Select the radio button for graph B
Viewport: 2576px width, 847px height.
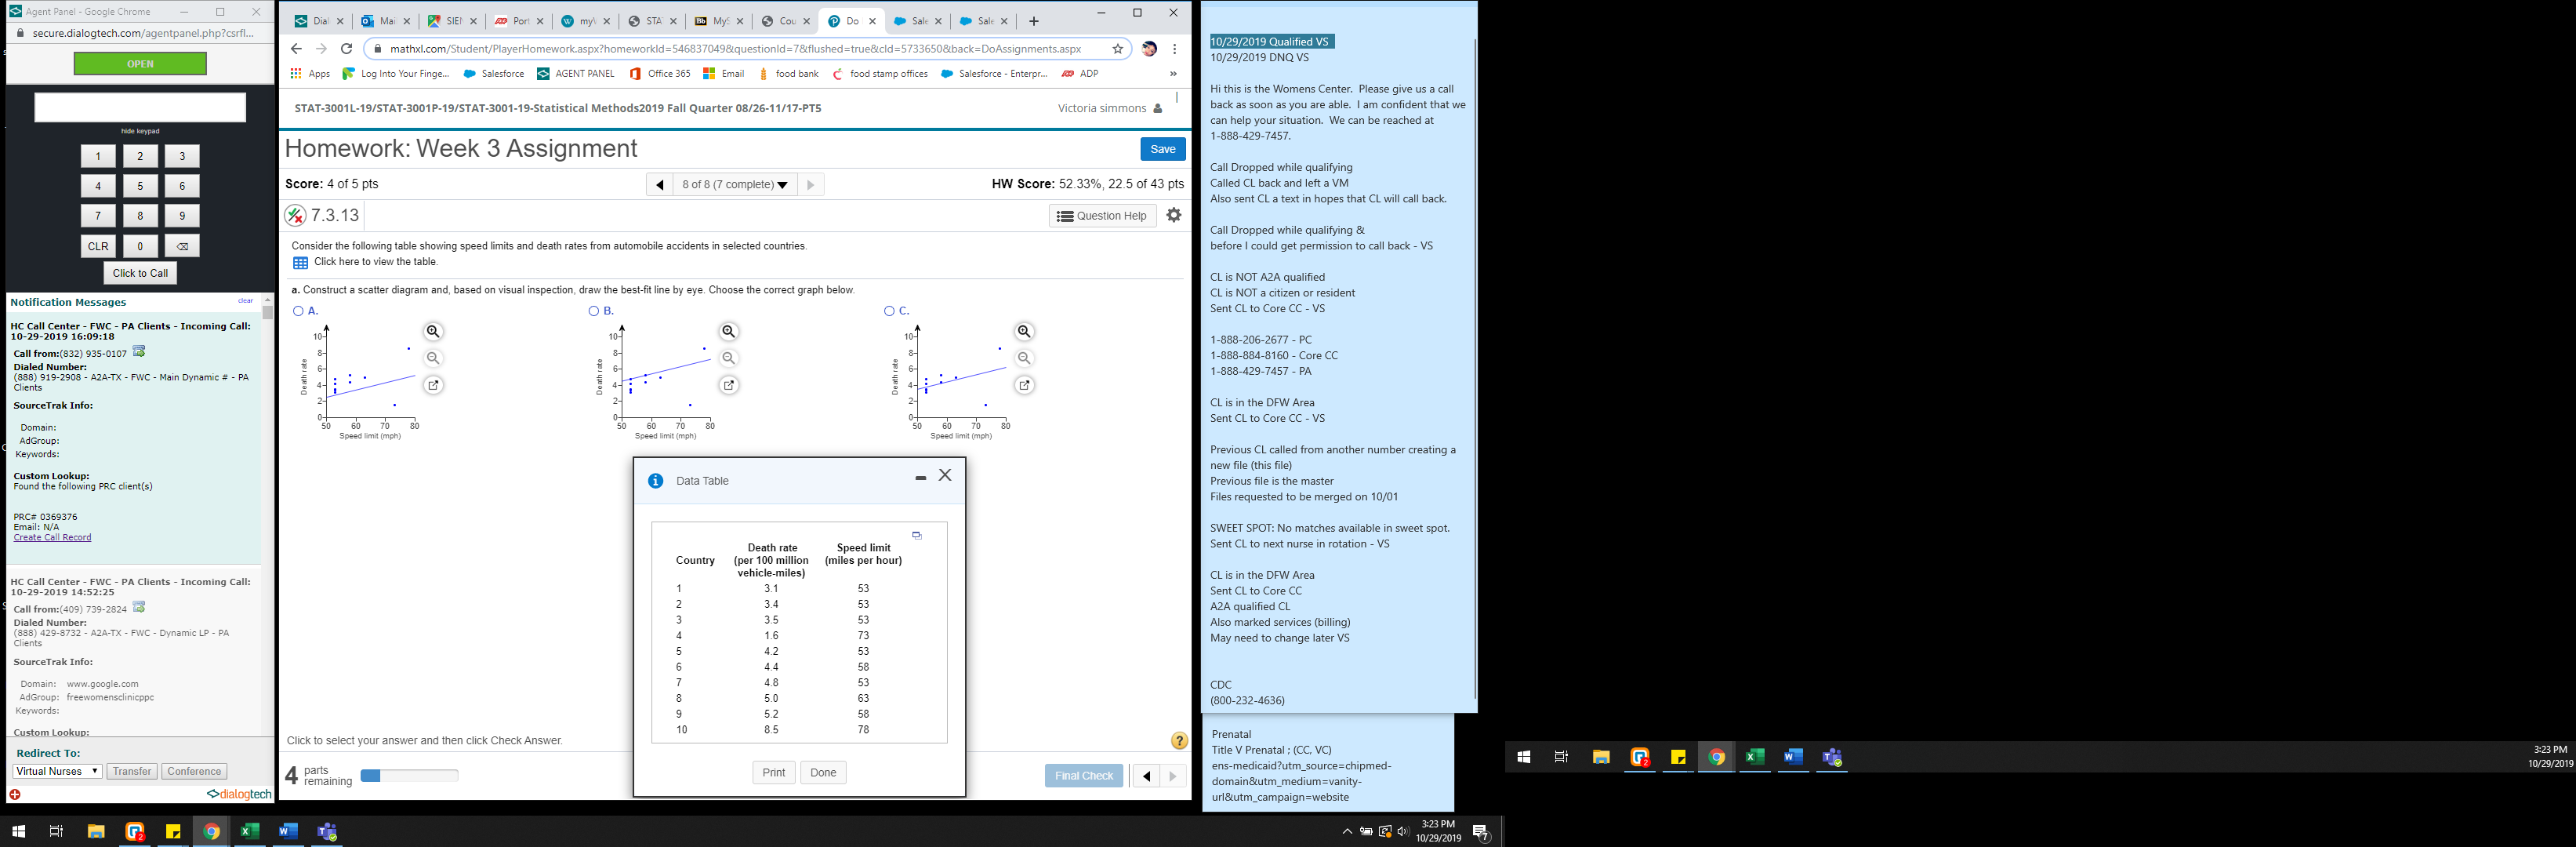[x=592, y=310]
